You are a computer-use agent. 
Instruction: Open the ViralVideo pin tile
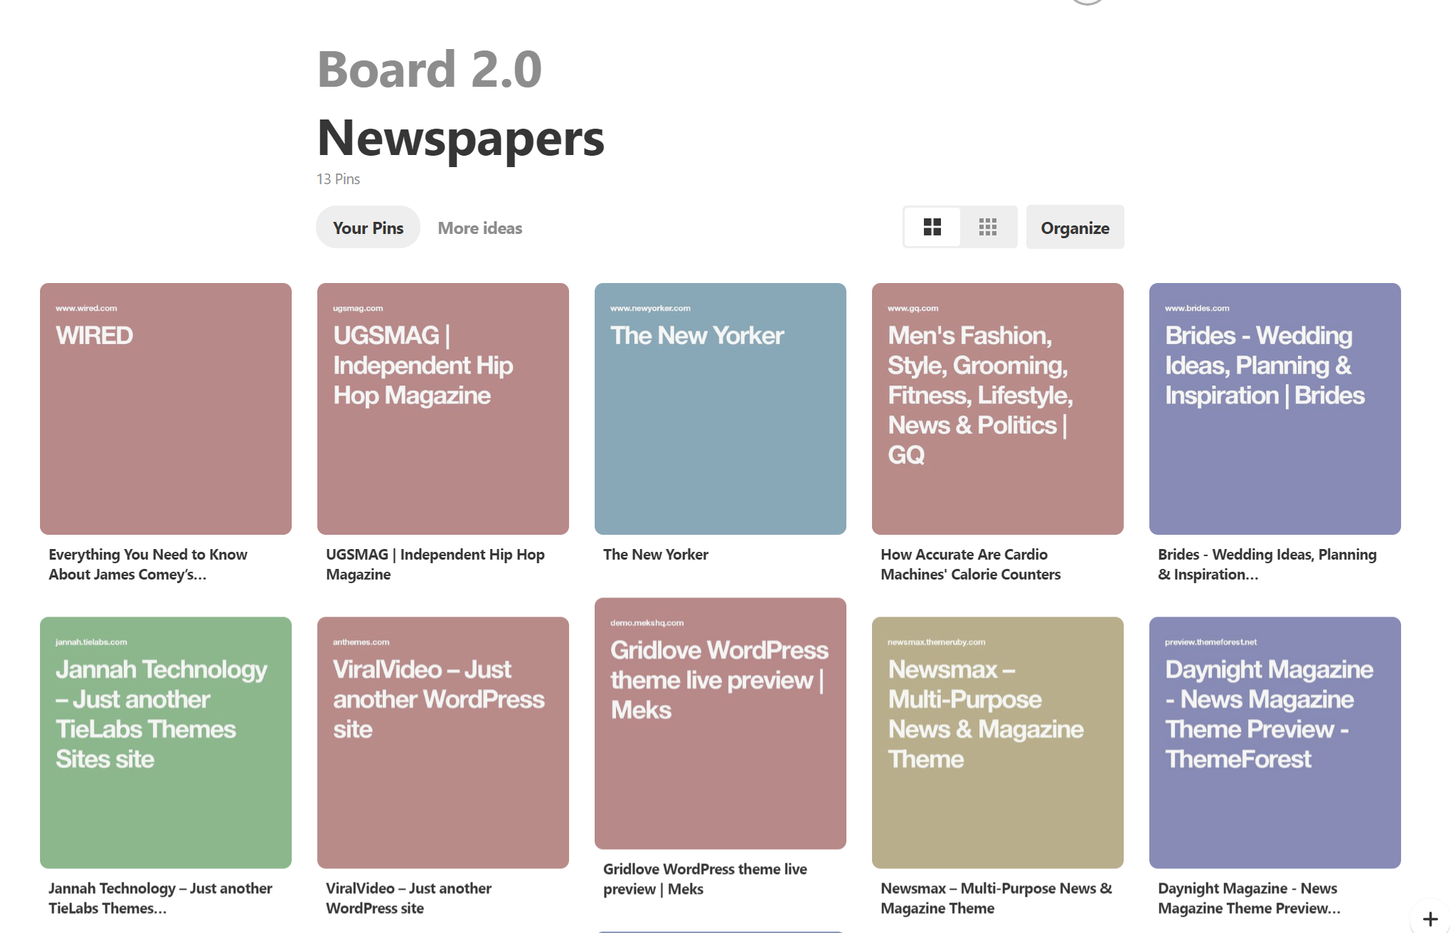point(443,743)
